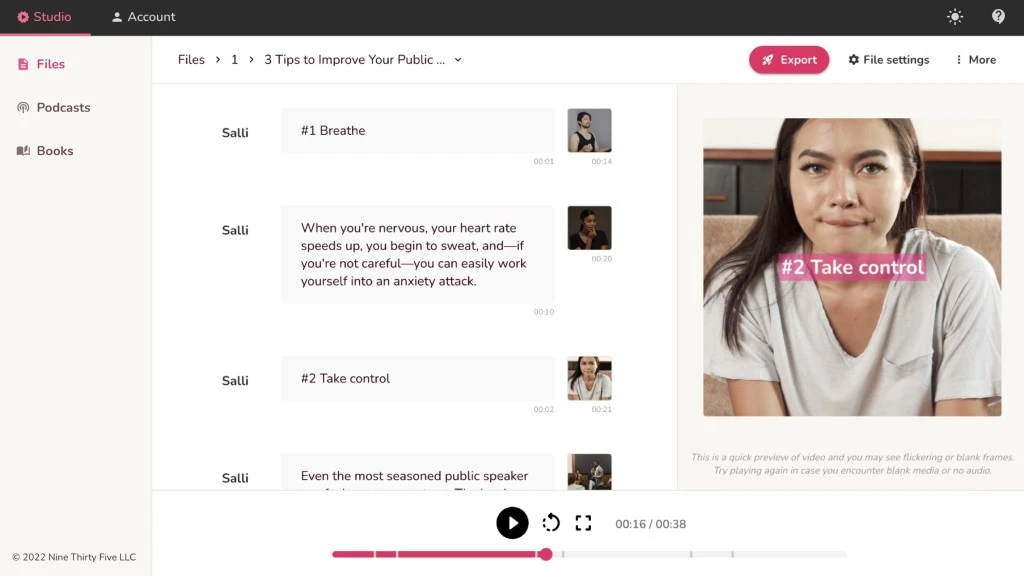Open folder 1 from the breadcrumb trail

(234, 59)
